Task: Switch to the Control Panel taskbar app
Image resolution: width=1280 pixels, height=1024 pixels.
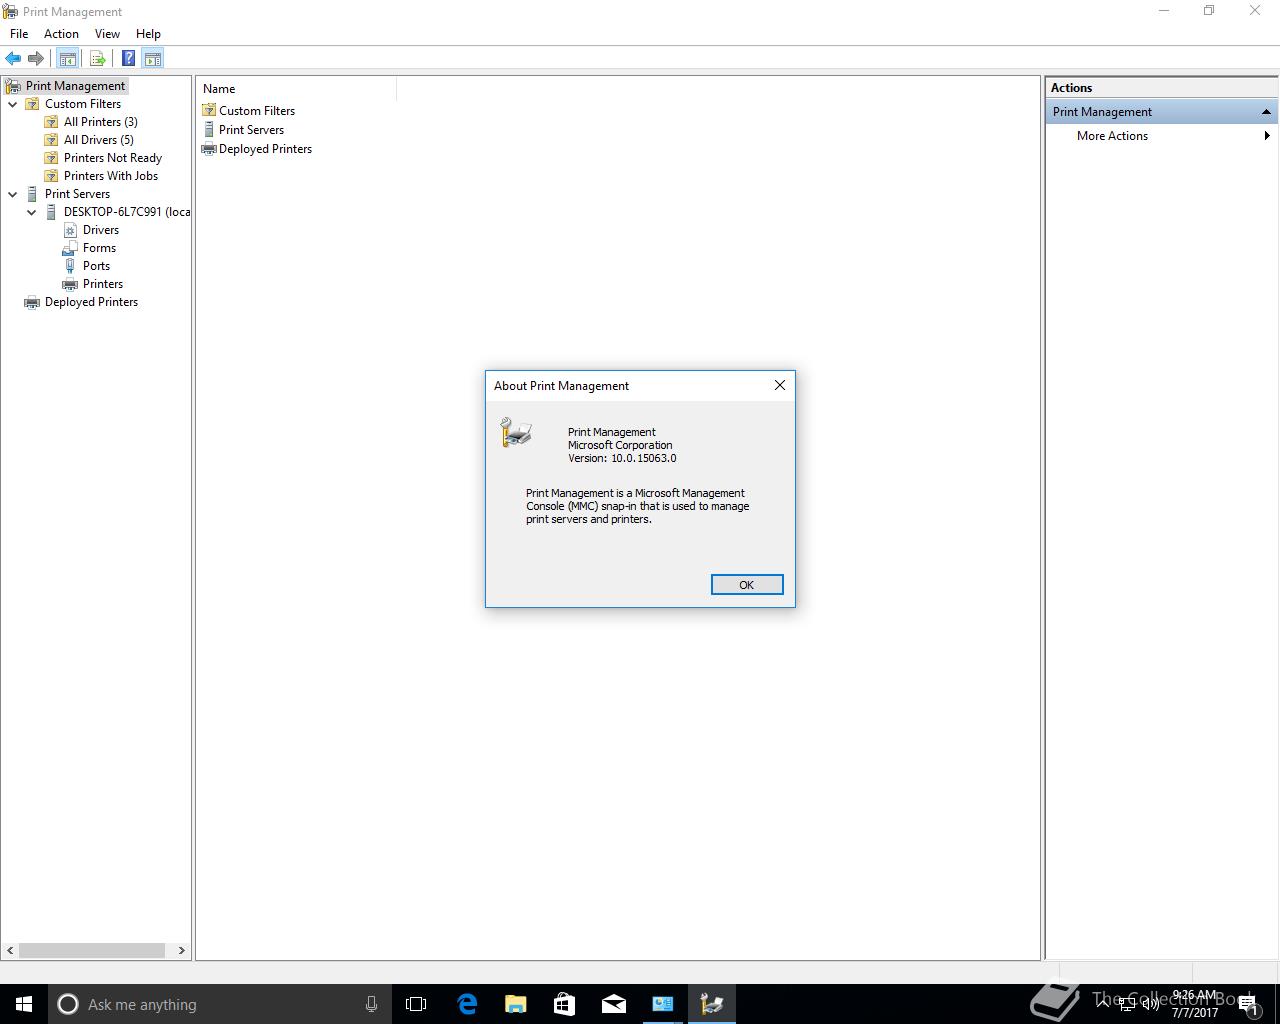Action: (x=663, y=1004)
